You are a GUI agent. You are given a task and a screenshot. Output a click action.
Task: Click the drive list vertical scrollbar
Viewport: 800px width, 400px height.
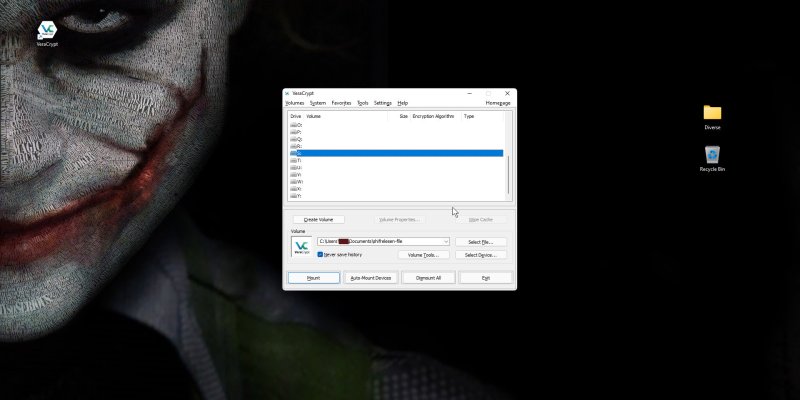point(508,175)
